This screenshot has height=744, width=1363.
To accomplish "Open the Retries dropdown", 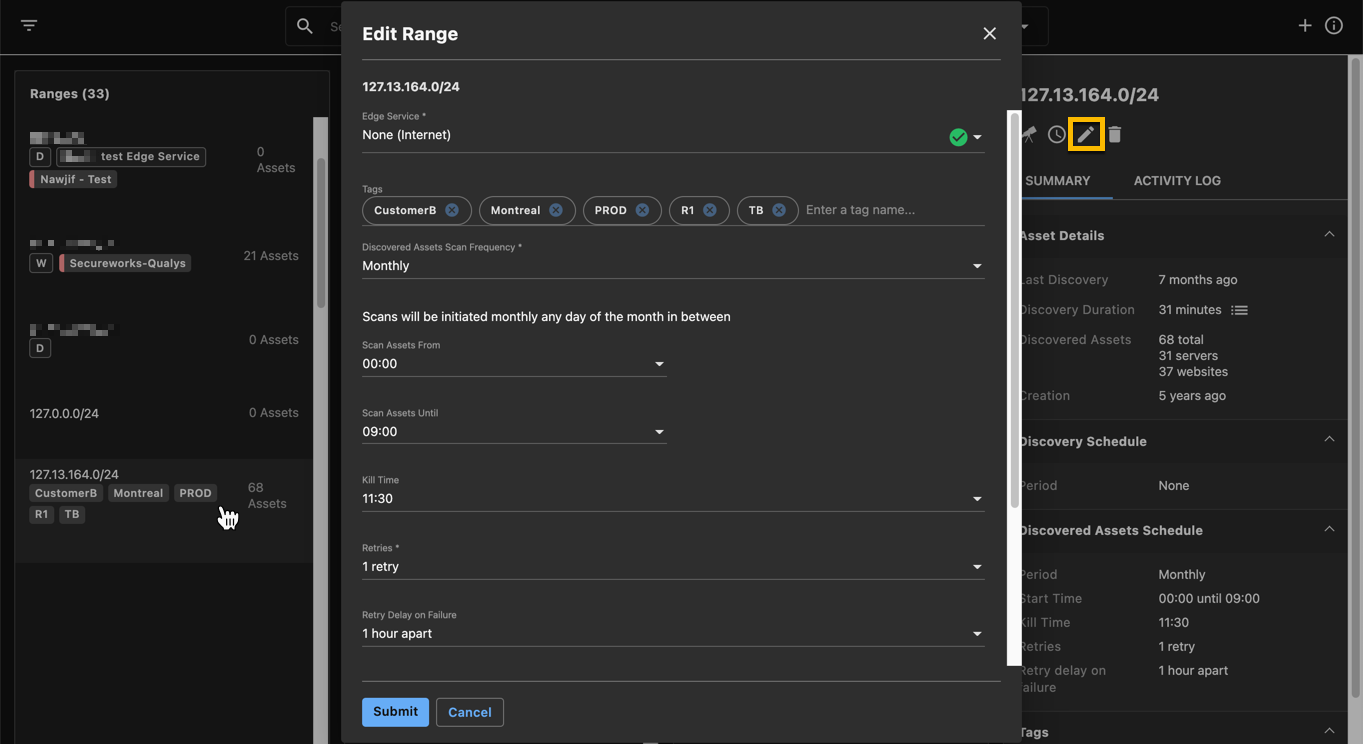I will (x=673, y=567).
